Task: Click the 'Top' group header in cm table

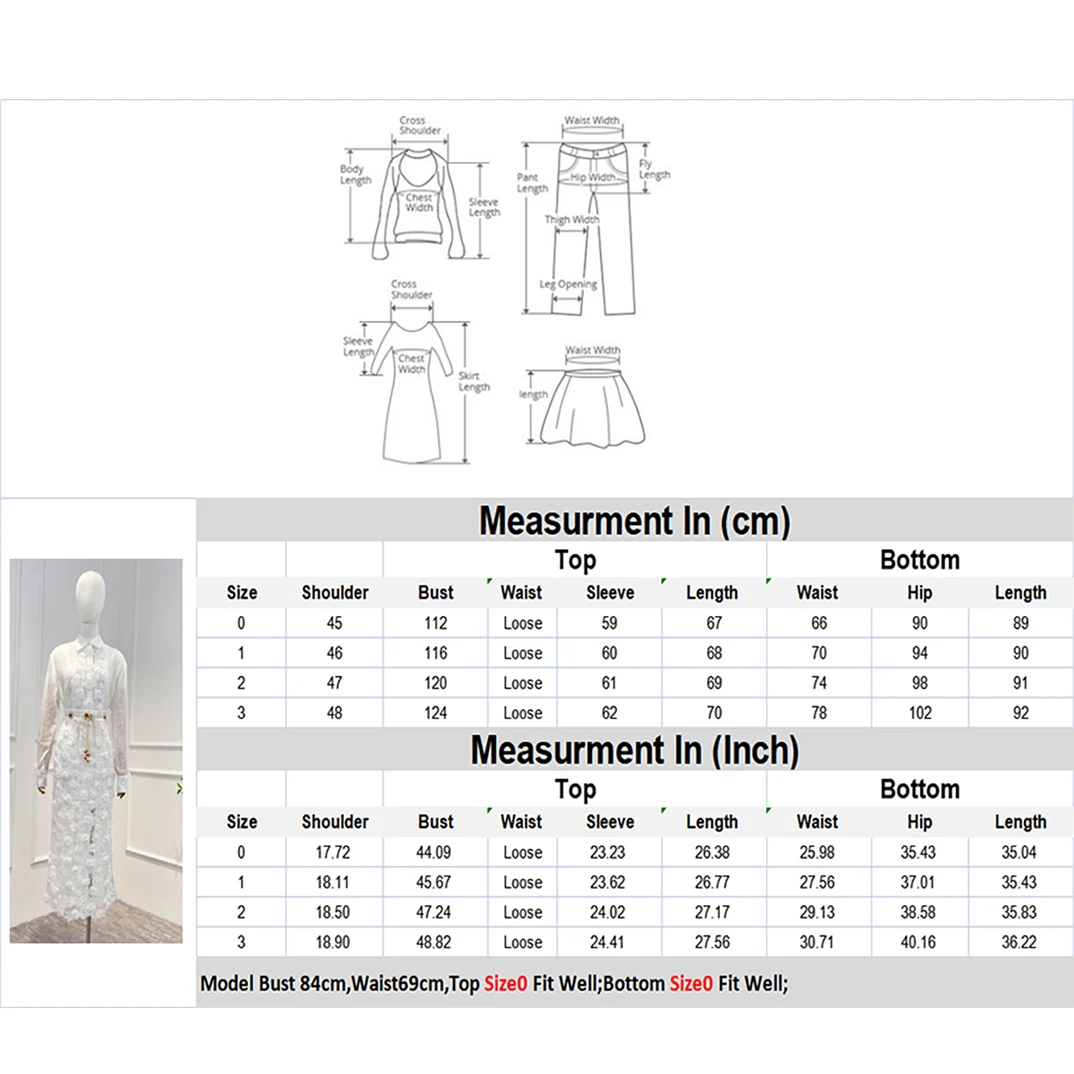Action: (x=575, y=560)
